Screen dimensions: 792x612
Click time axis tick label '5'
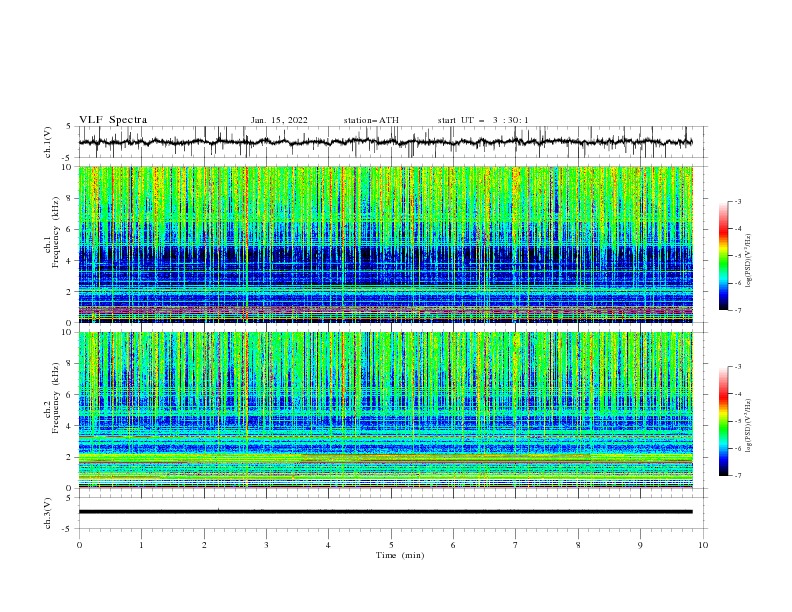tap(391, 545)
